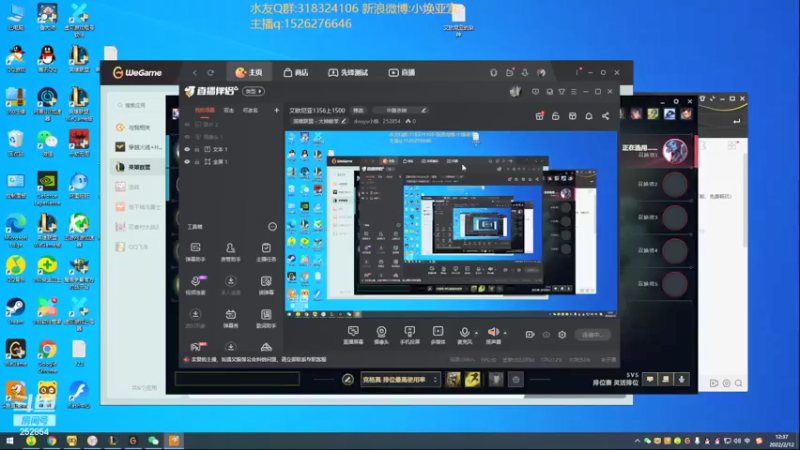This screenshot has width=800, height=450.
Task: Click the 修改 button beside stream title
Action: [358, 110]
